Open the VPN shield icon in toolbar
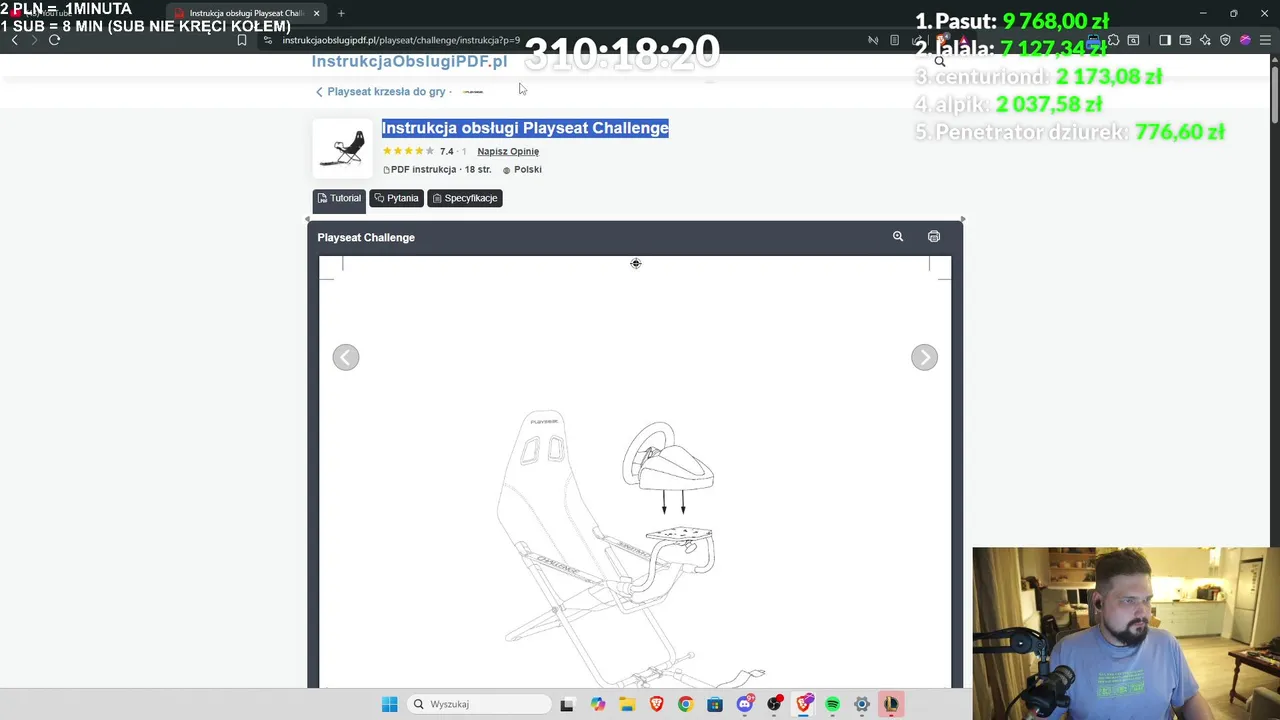Viewport: 1280px width, 720px height. tap(1225, 40)
